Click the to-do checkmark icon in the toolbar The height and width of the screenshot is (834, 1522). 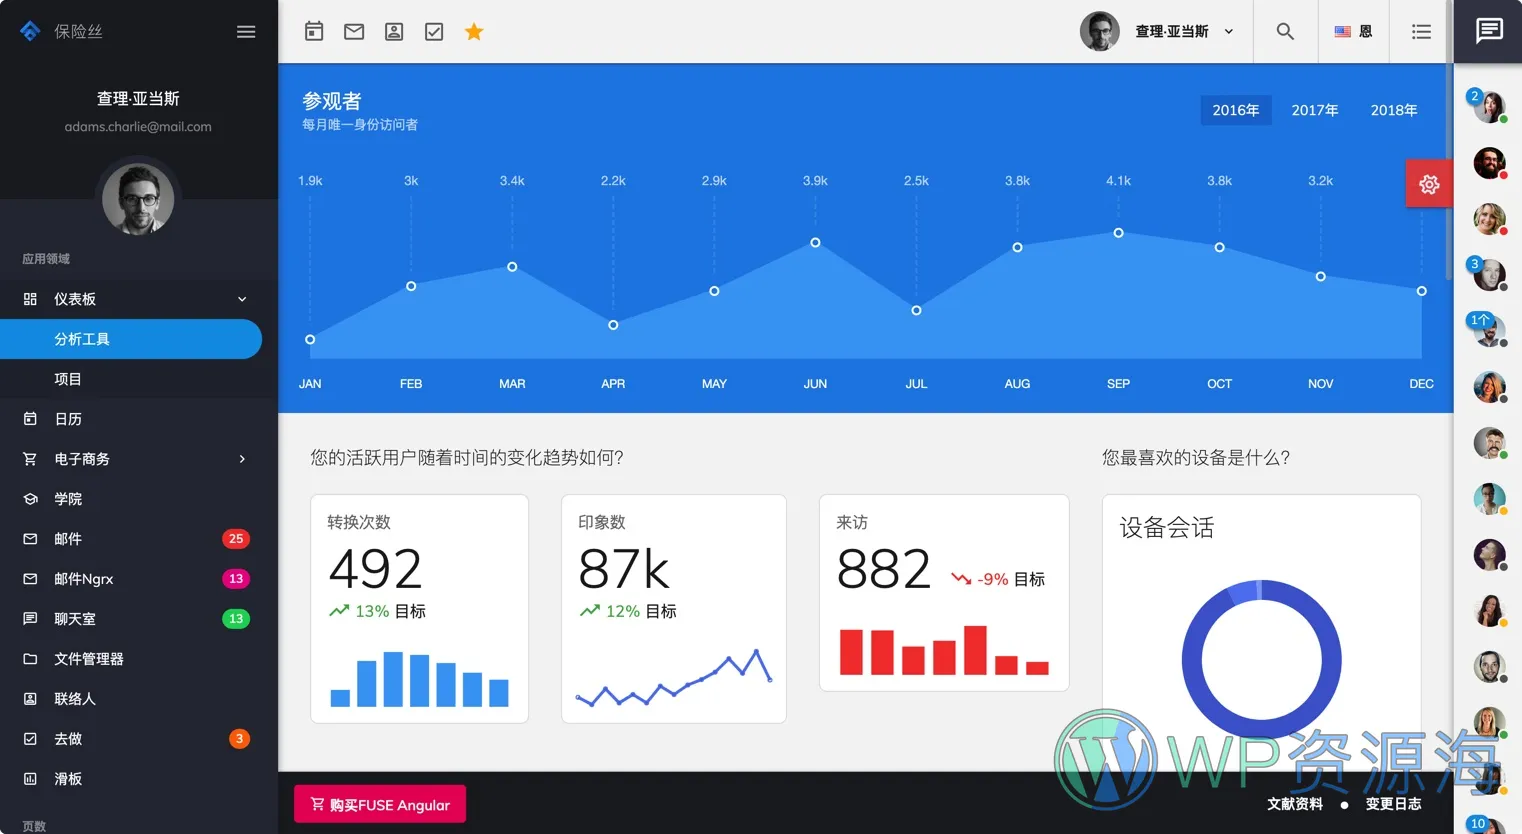pos(433,31)
